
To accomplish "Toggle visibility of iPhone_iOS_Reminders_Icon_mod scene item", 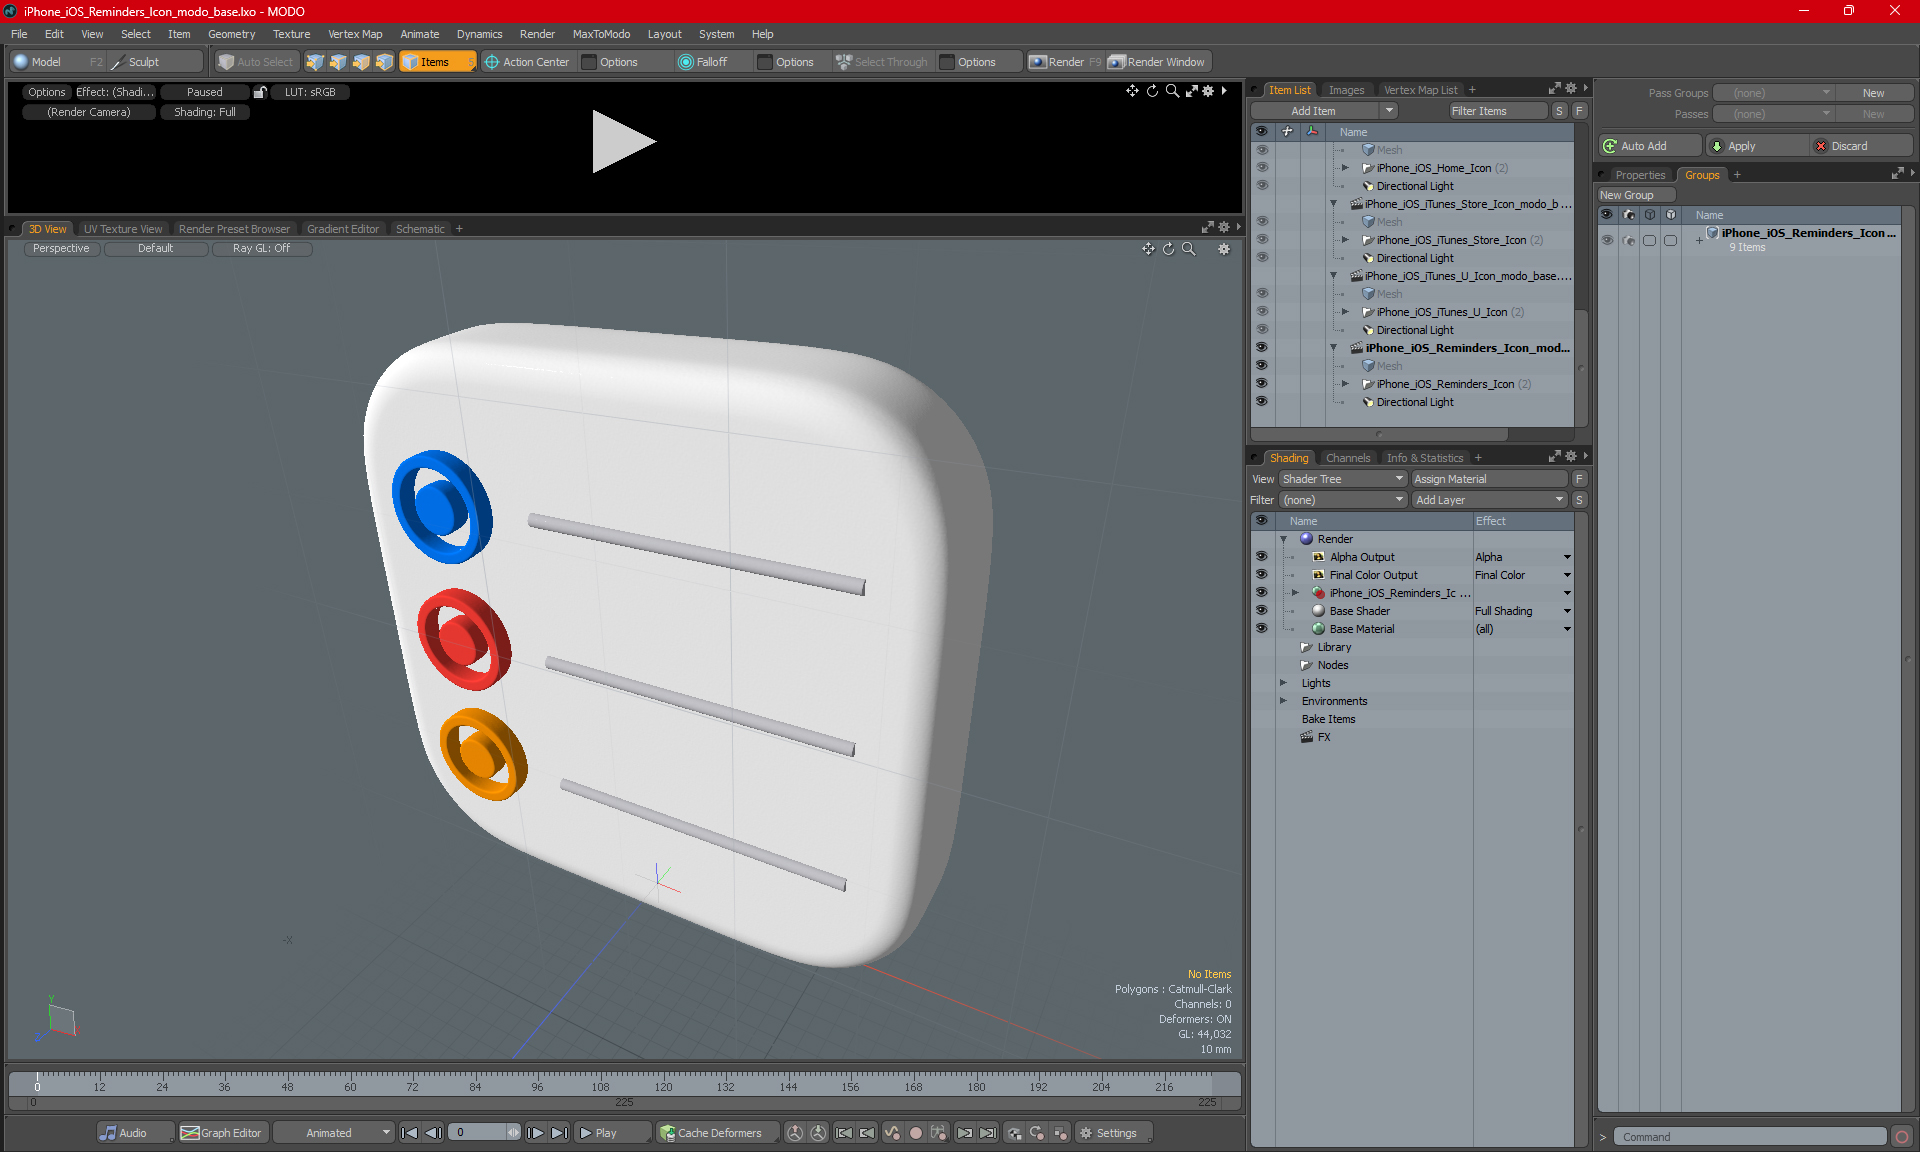I will [x=1261, y=348].
